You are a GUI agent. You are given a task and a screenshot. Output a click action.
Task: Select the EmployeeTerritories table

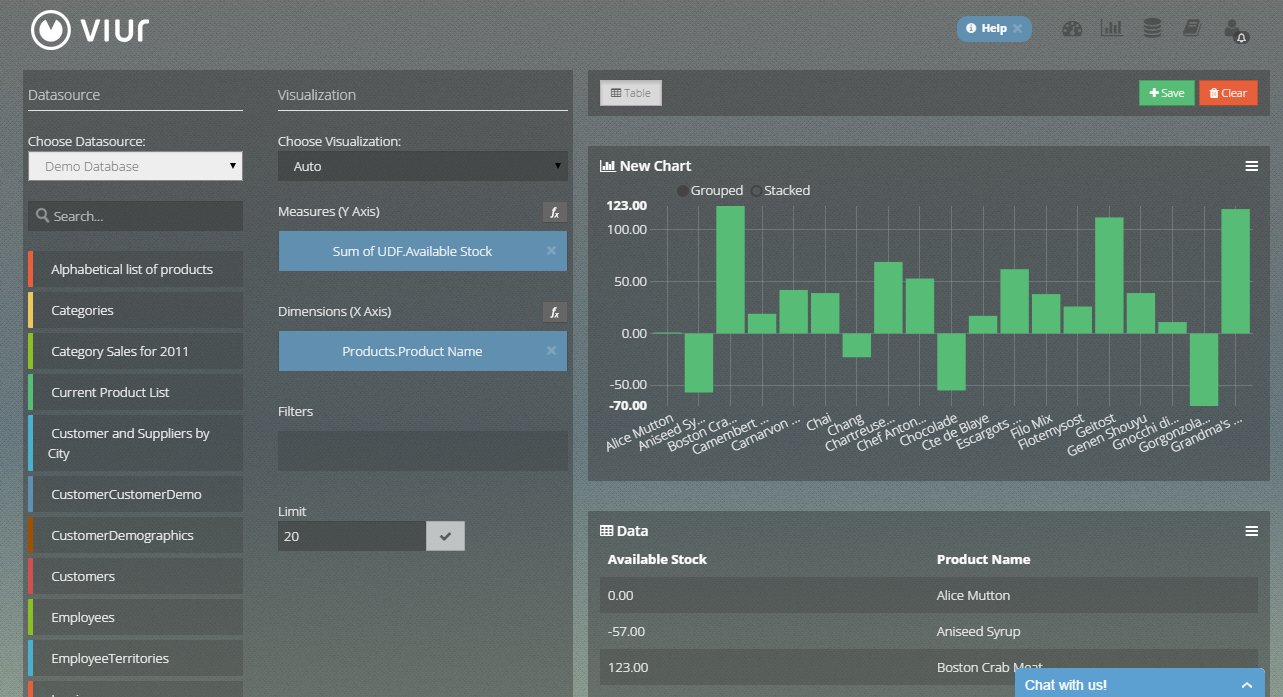(x=135, y=658)
